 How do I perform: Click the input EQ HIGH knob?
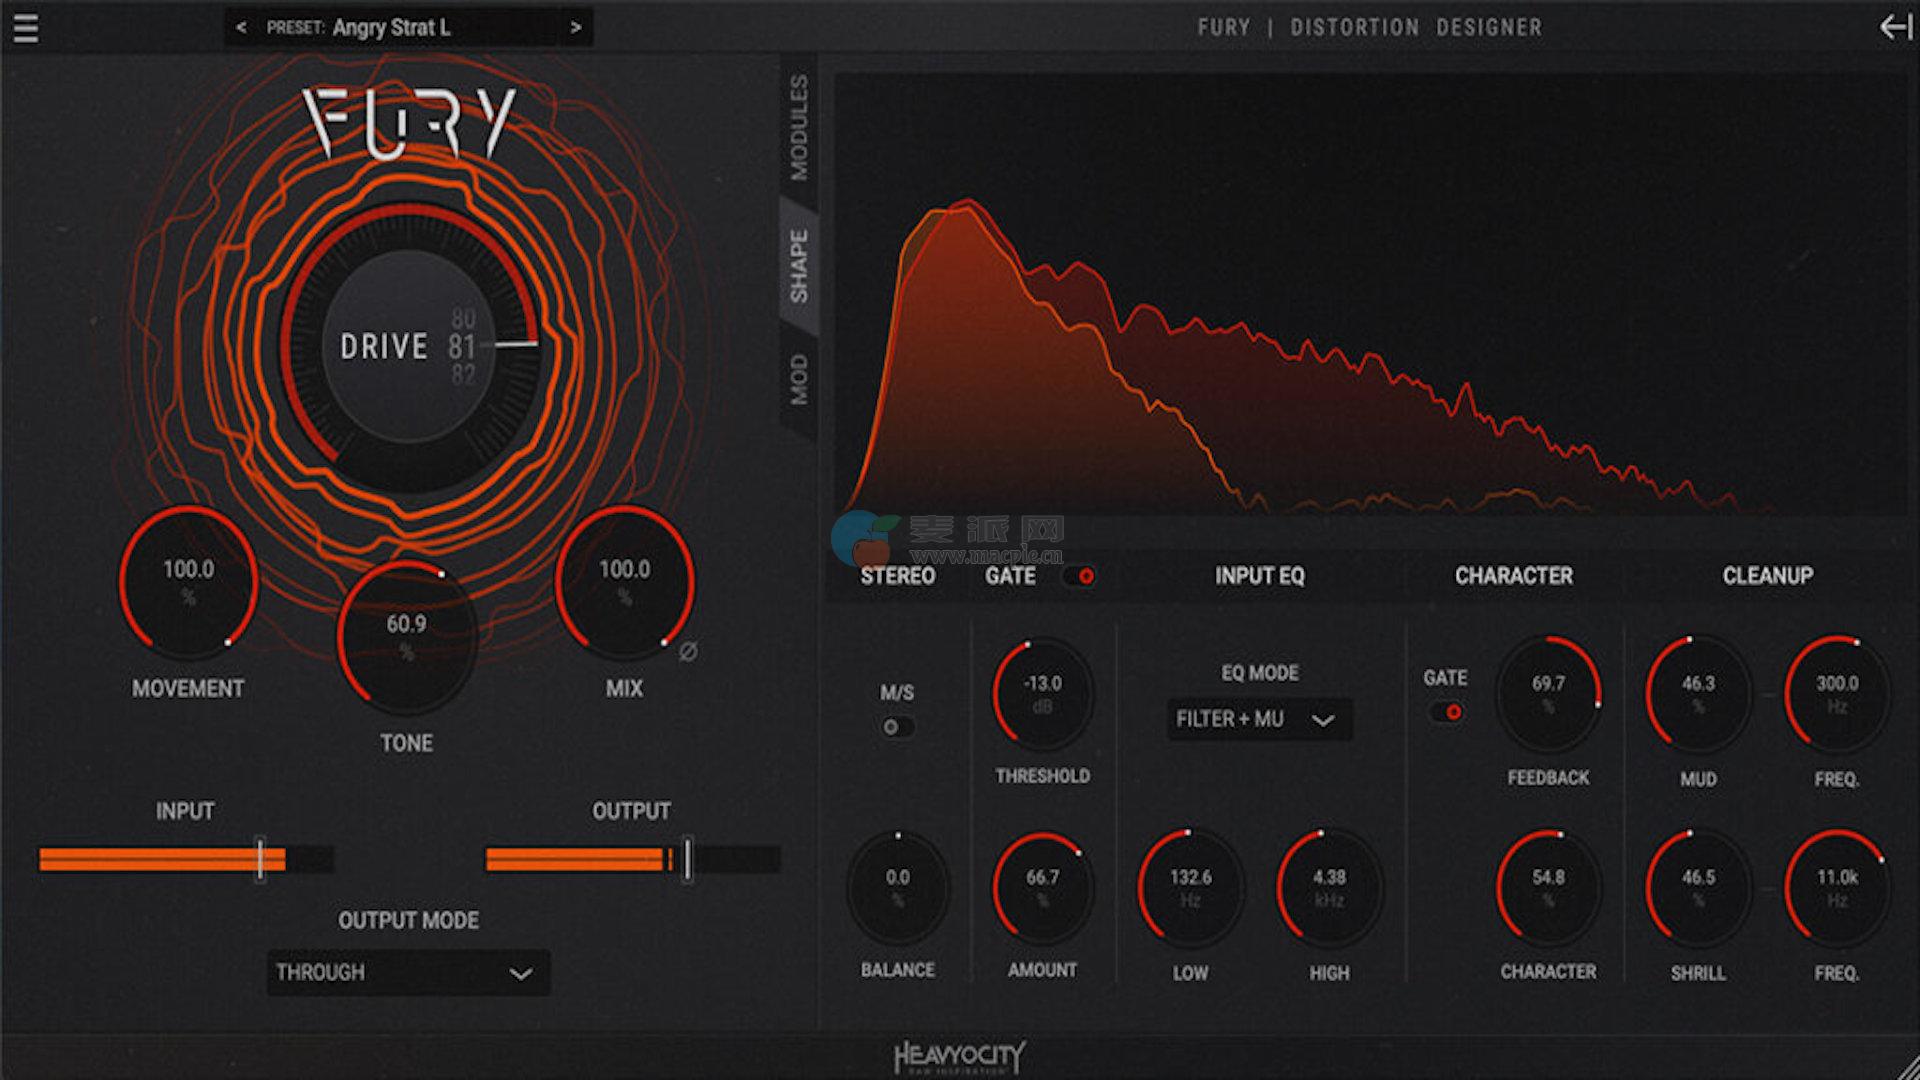tap(1329, 887)
